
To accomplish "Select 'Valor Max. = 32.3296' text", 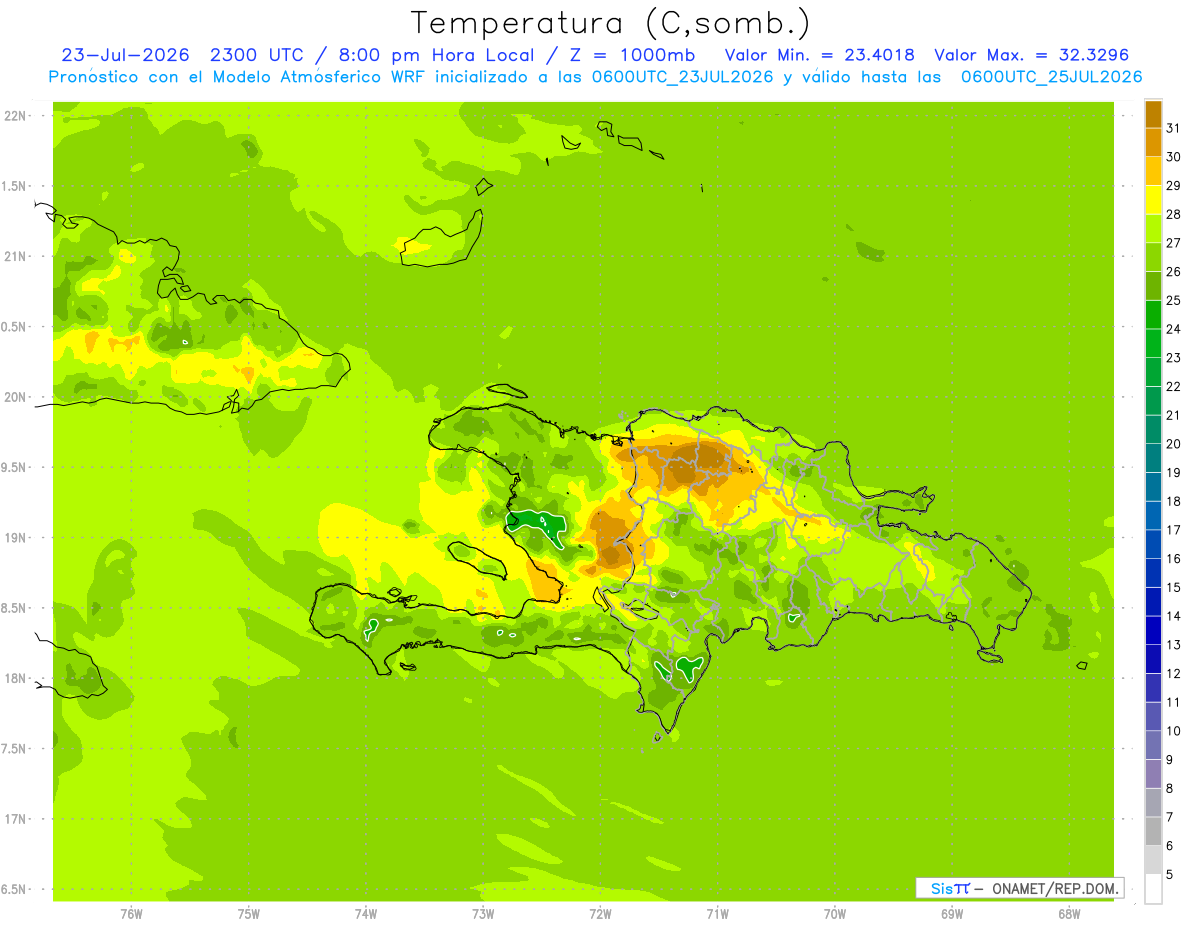I will [1031, 55].
